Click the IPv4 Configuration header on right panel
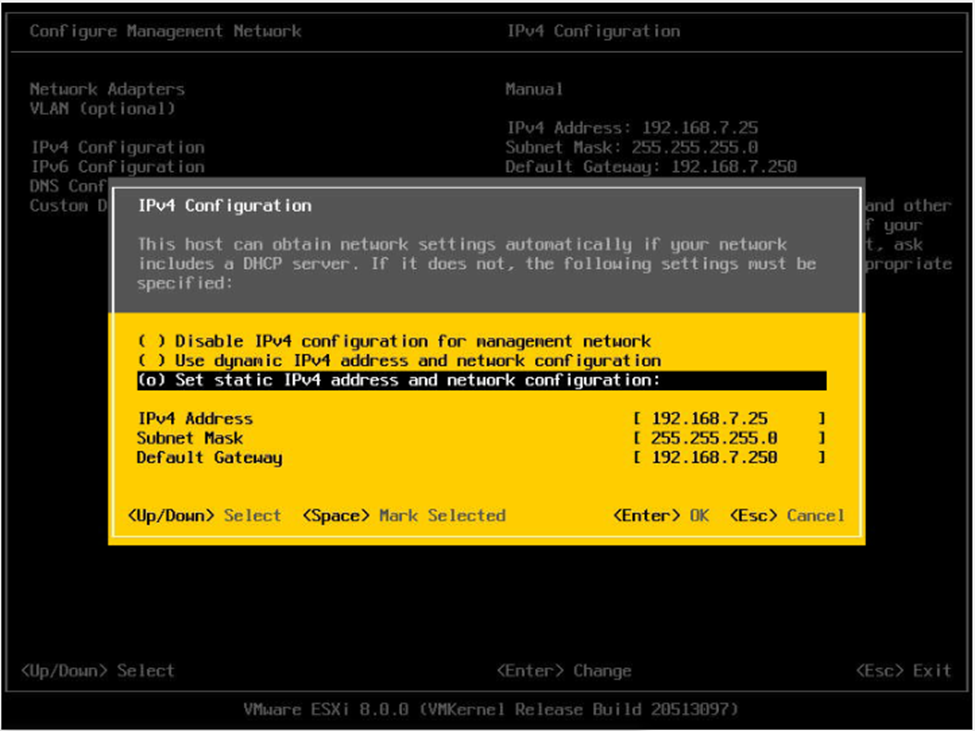 (594, 31)
